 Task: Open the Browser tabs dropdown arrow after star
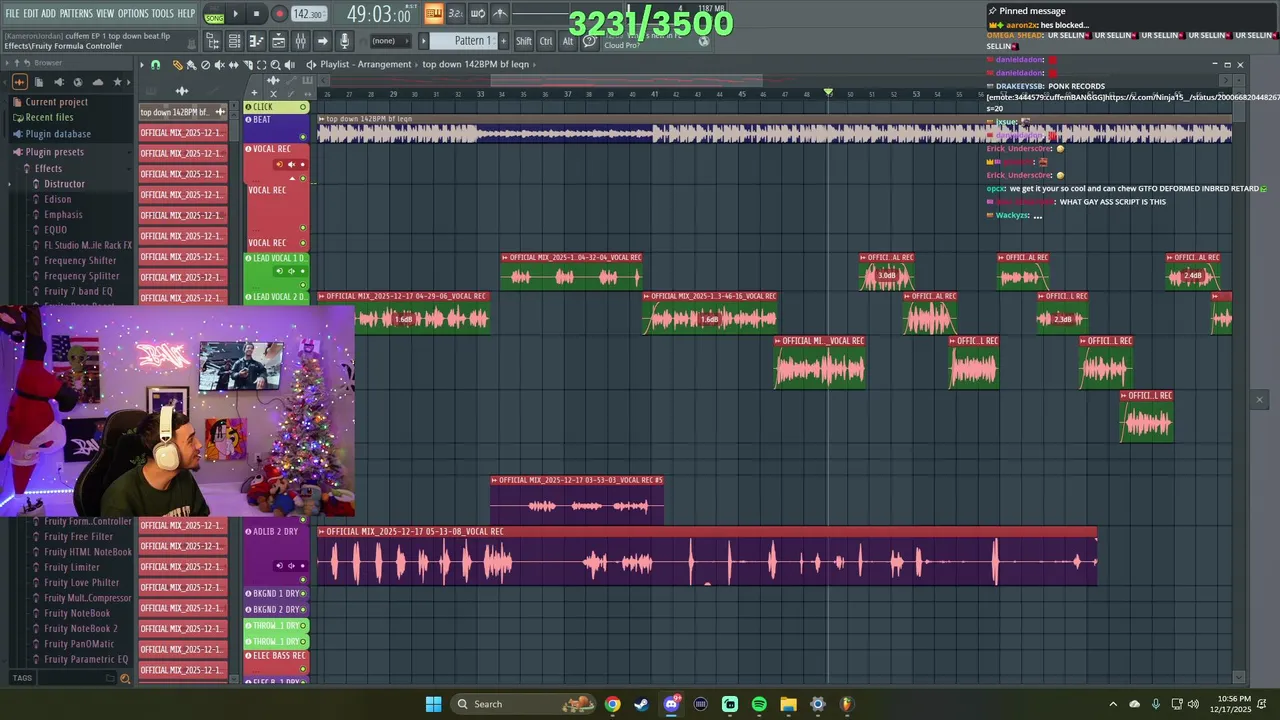(129, 82)
